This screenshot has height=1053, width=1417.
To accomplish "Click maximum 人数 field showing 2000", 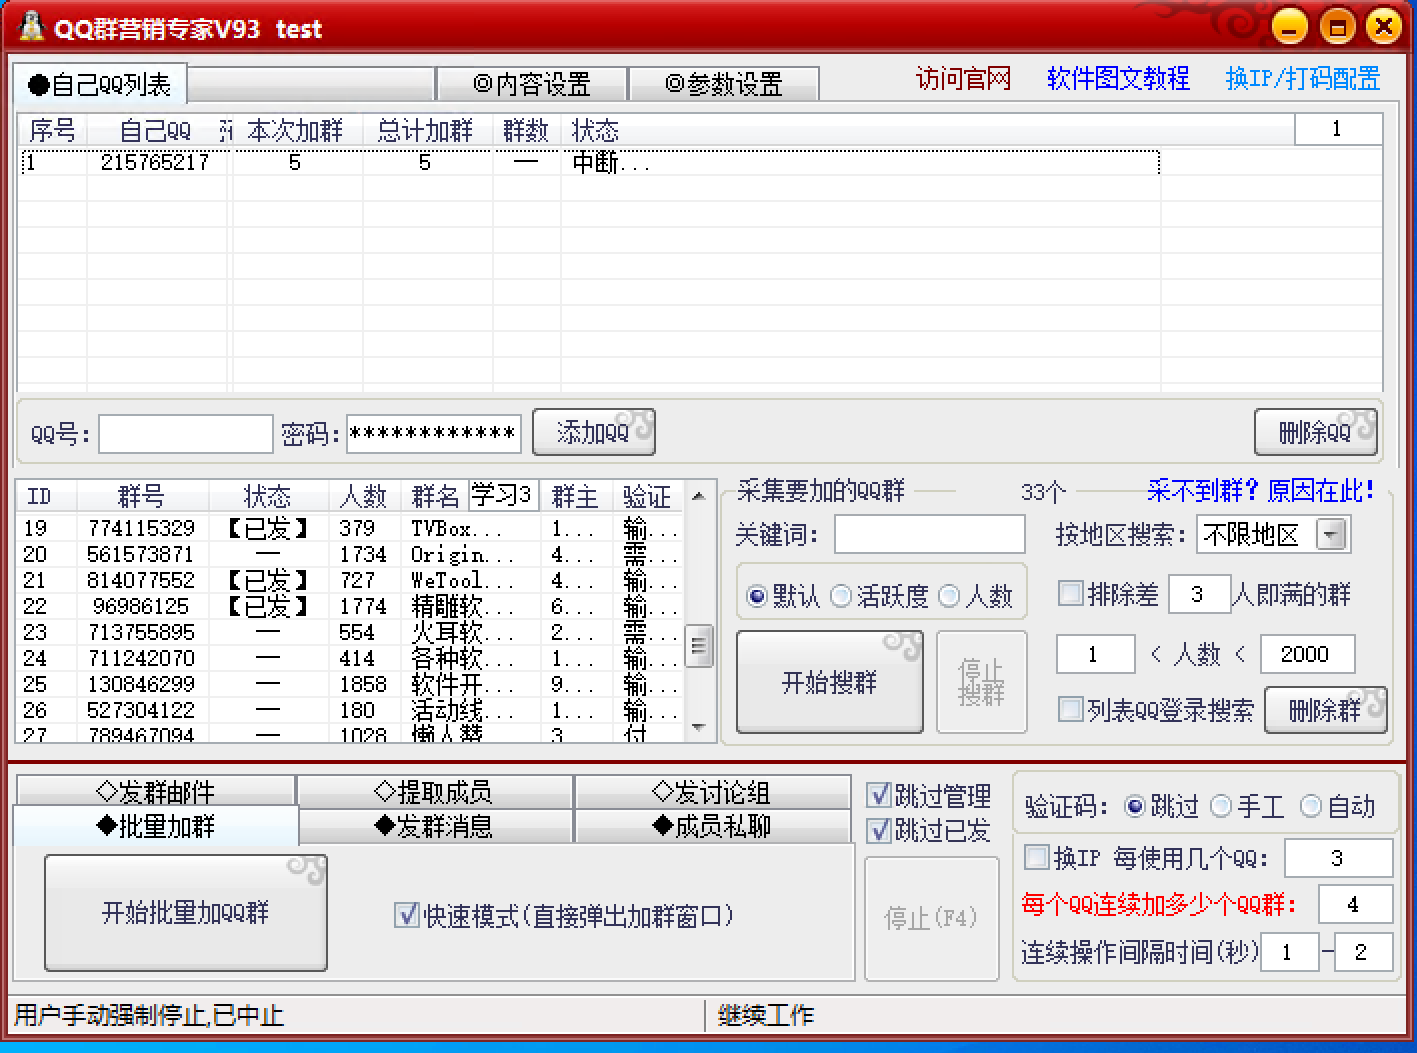I will click(x=1307, y=654).
